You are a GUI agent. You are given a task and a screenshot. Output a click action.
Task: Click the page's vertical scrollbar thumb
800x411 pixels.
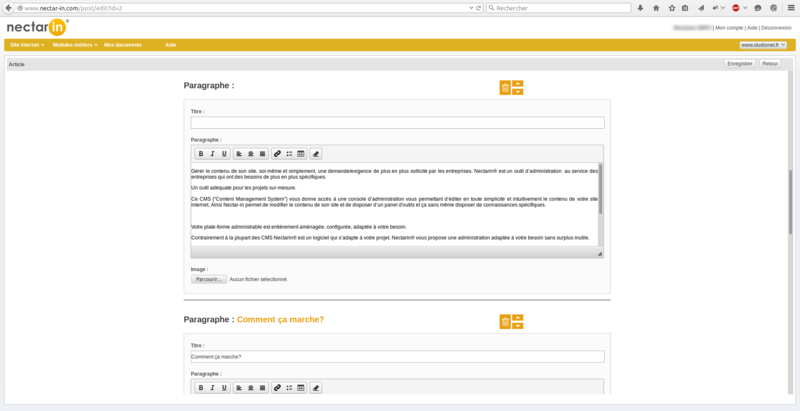point(790,201)
